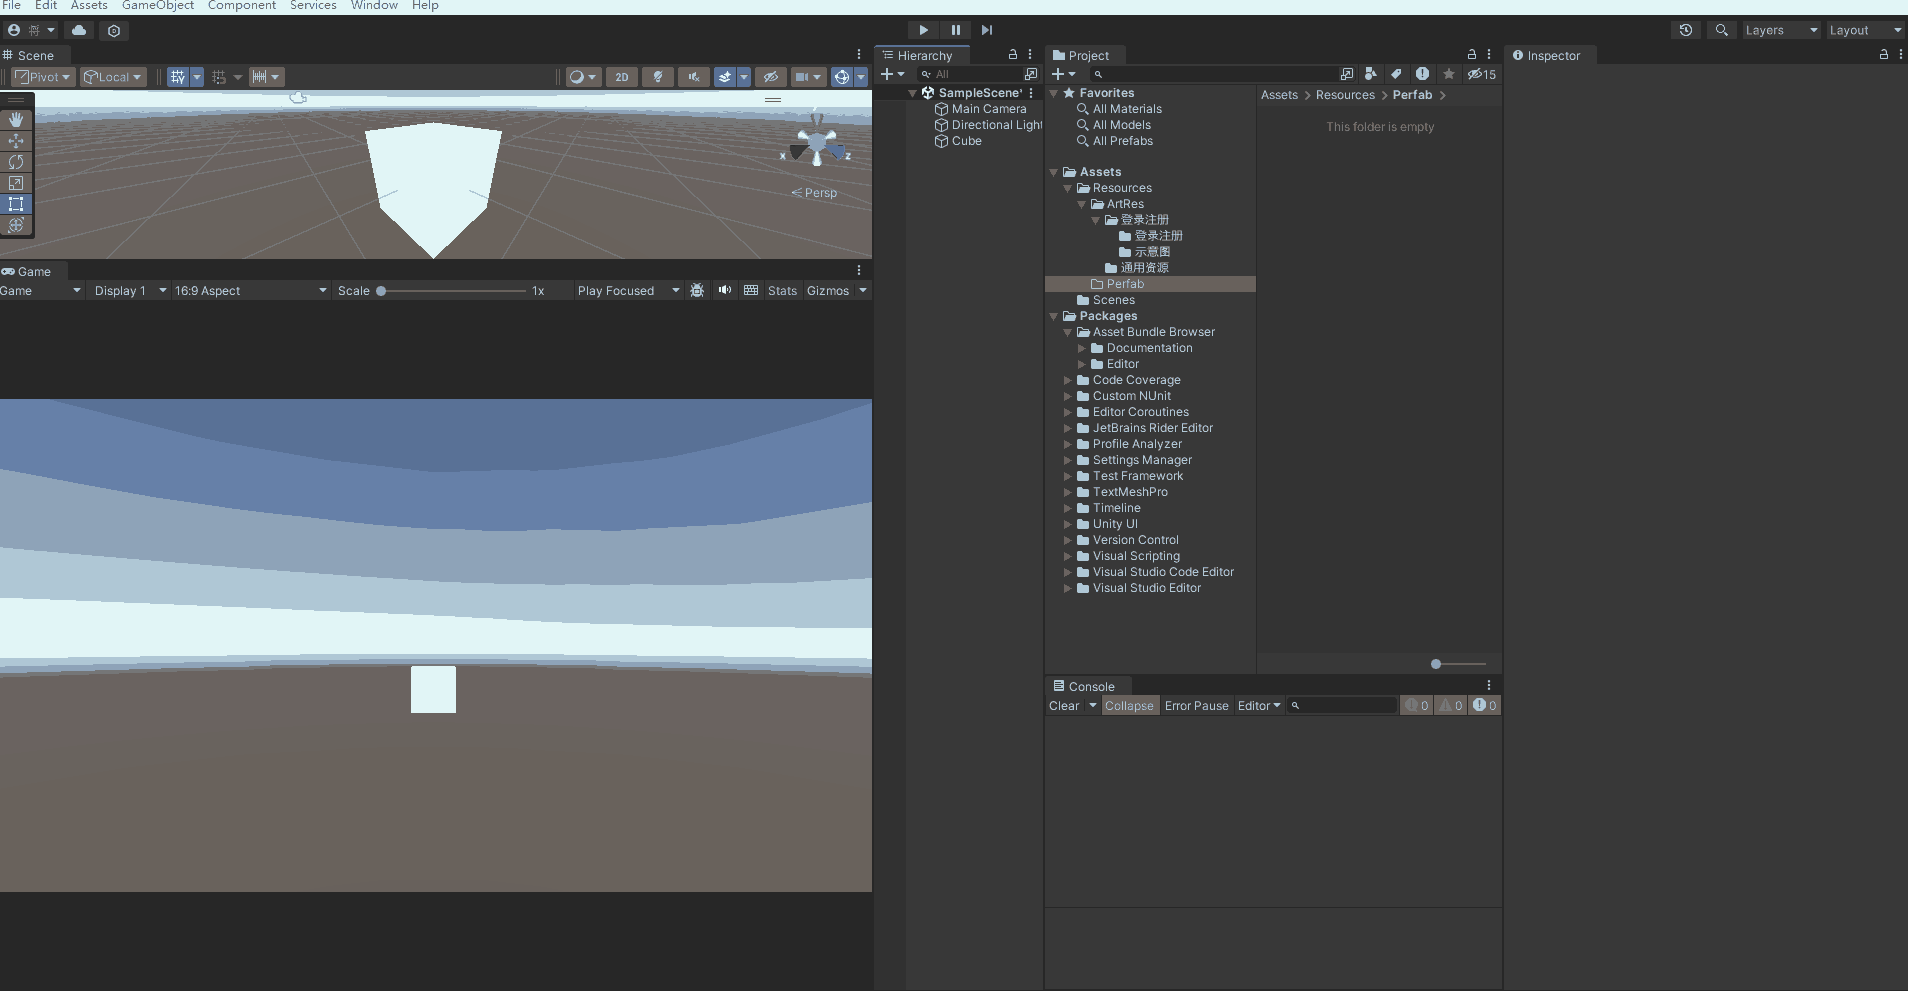Select the Move tool in Scene
Image resolution: width=1908 pixels, height=991 pixels.
coord(16,141)
